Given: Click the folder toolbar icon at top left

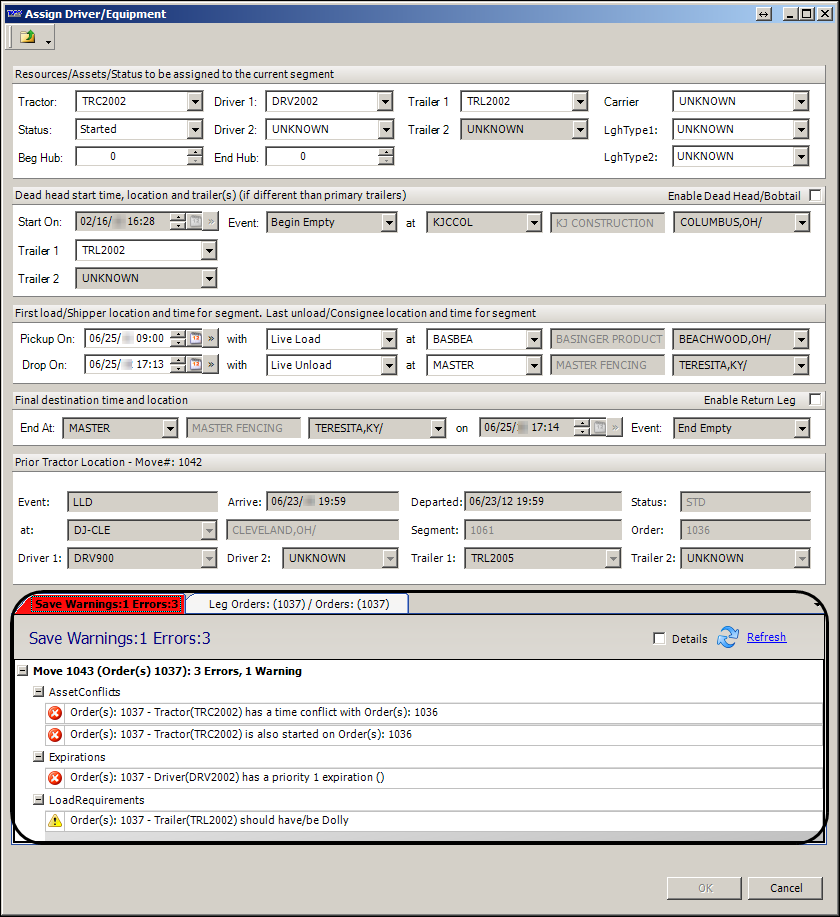Looking at the screenshot, I should coord(27,37).
